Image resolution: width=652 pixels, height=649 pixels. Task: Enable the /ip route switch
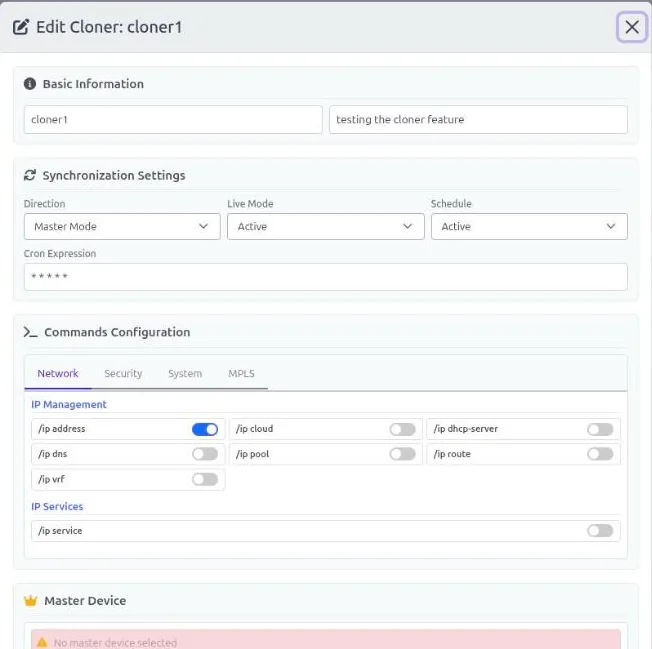(x=600, y=454)
